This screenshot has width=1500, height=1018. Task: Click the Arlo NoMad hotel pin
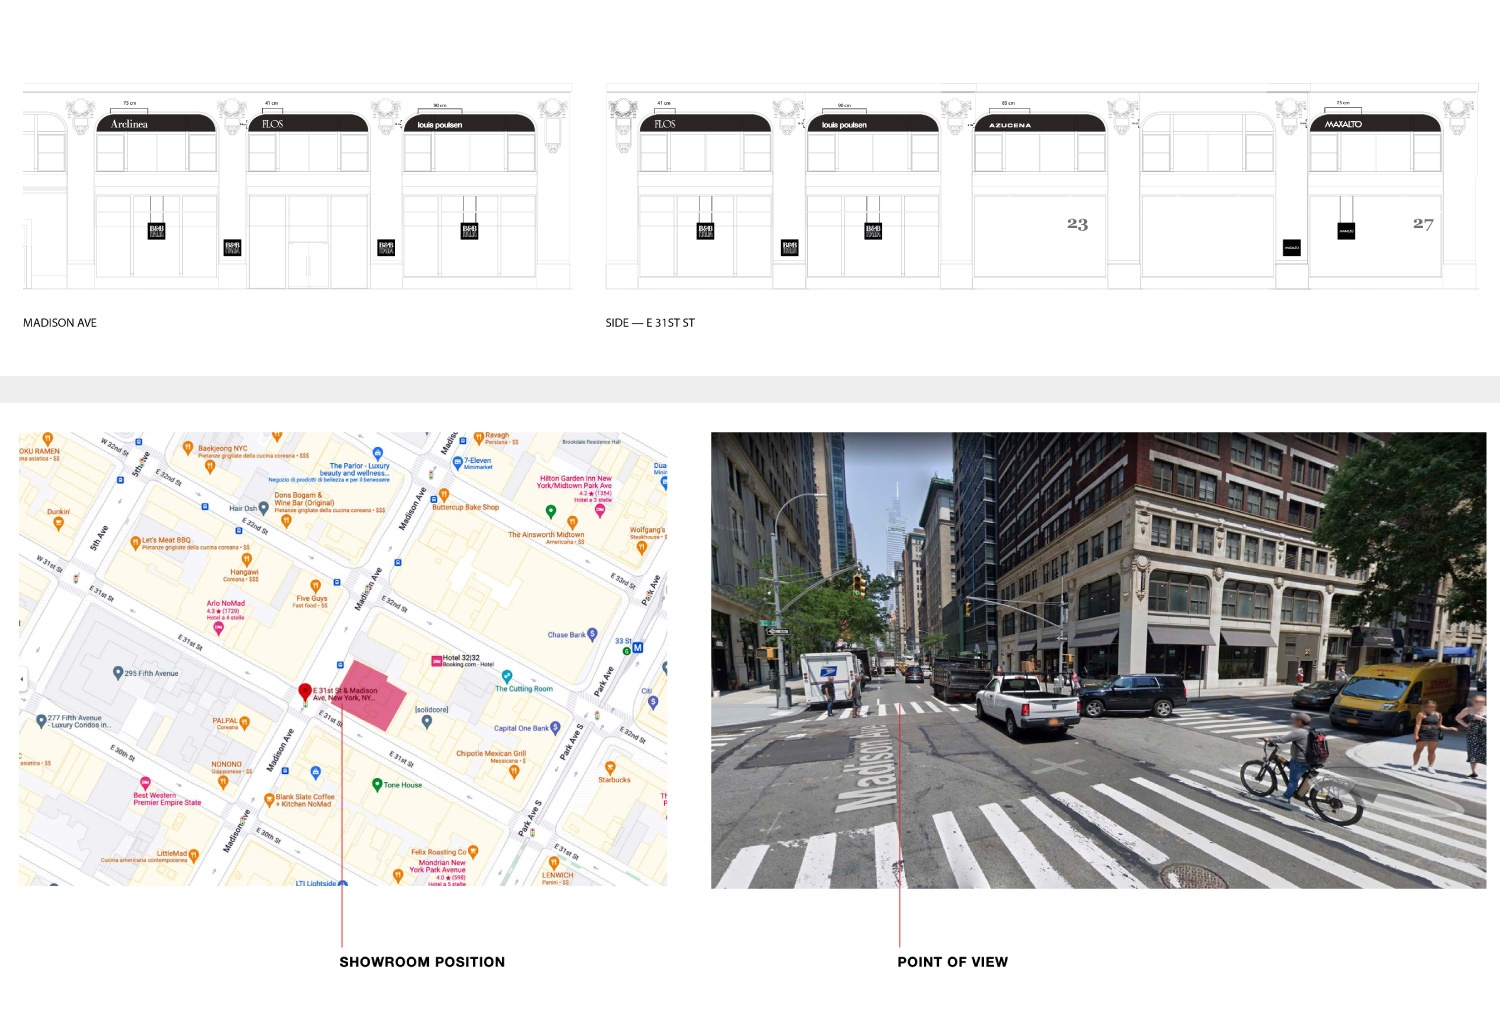click(x=218, y=627)
